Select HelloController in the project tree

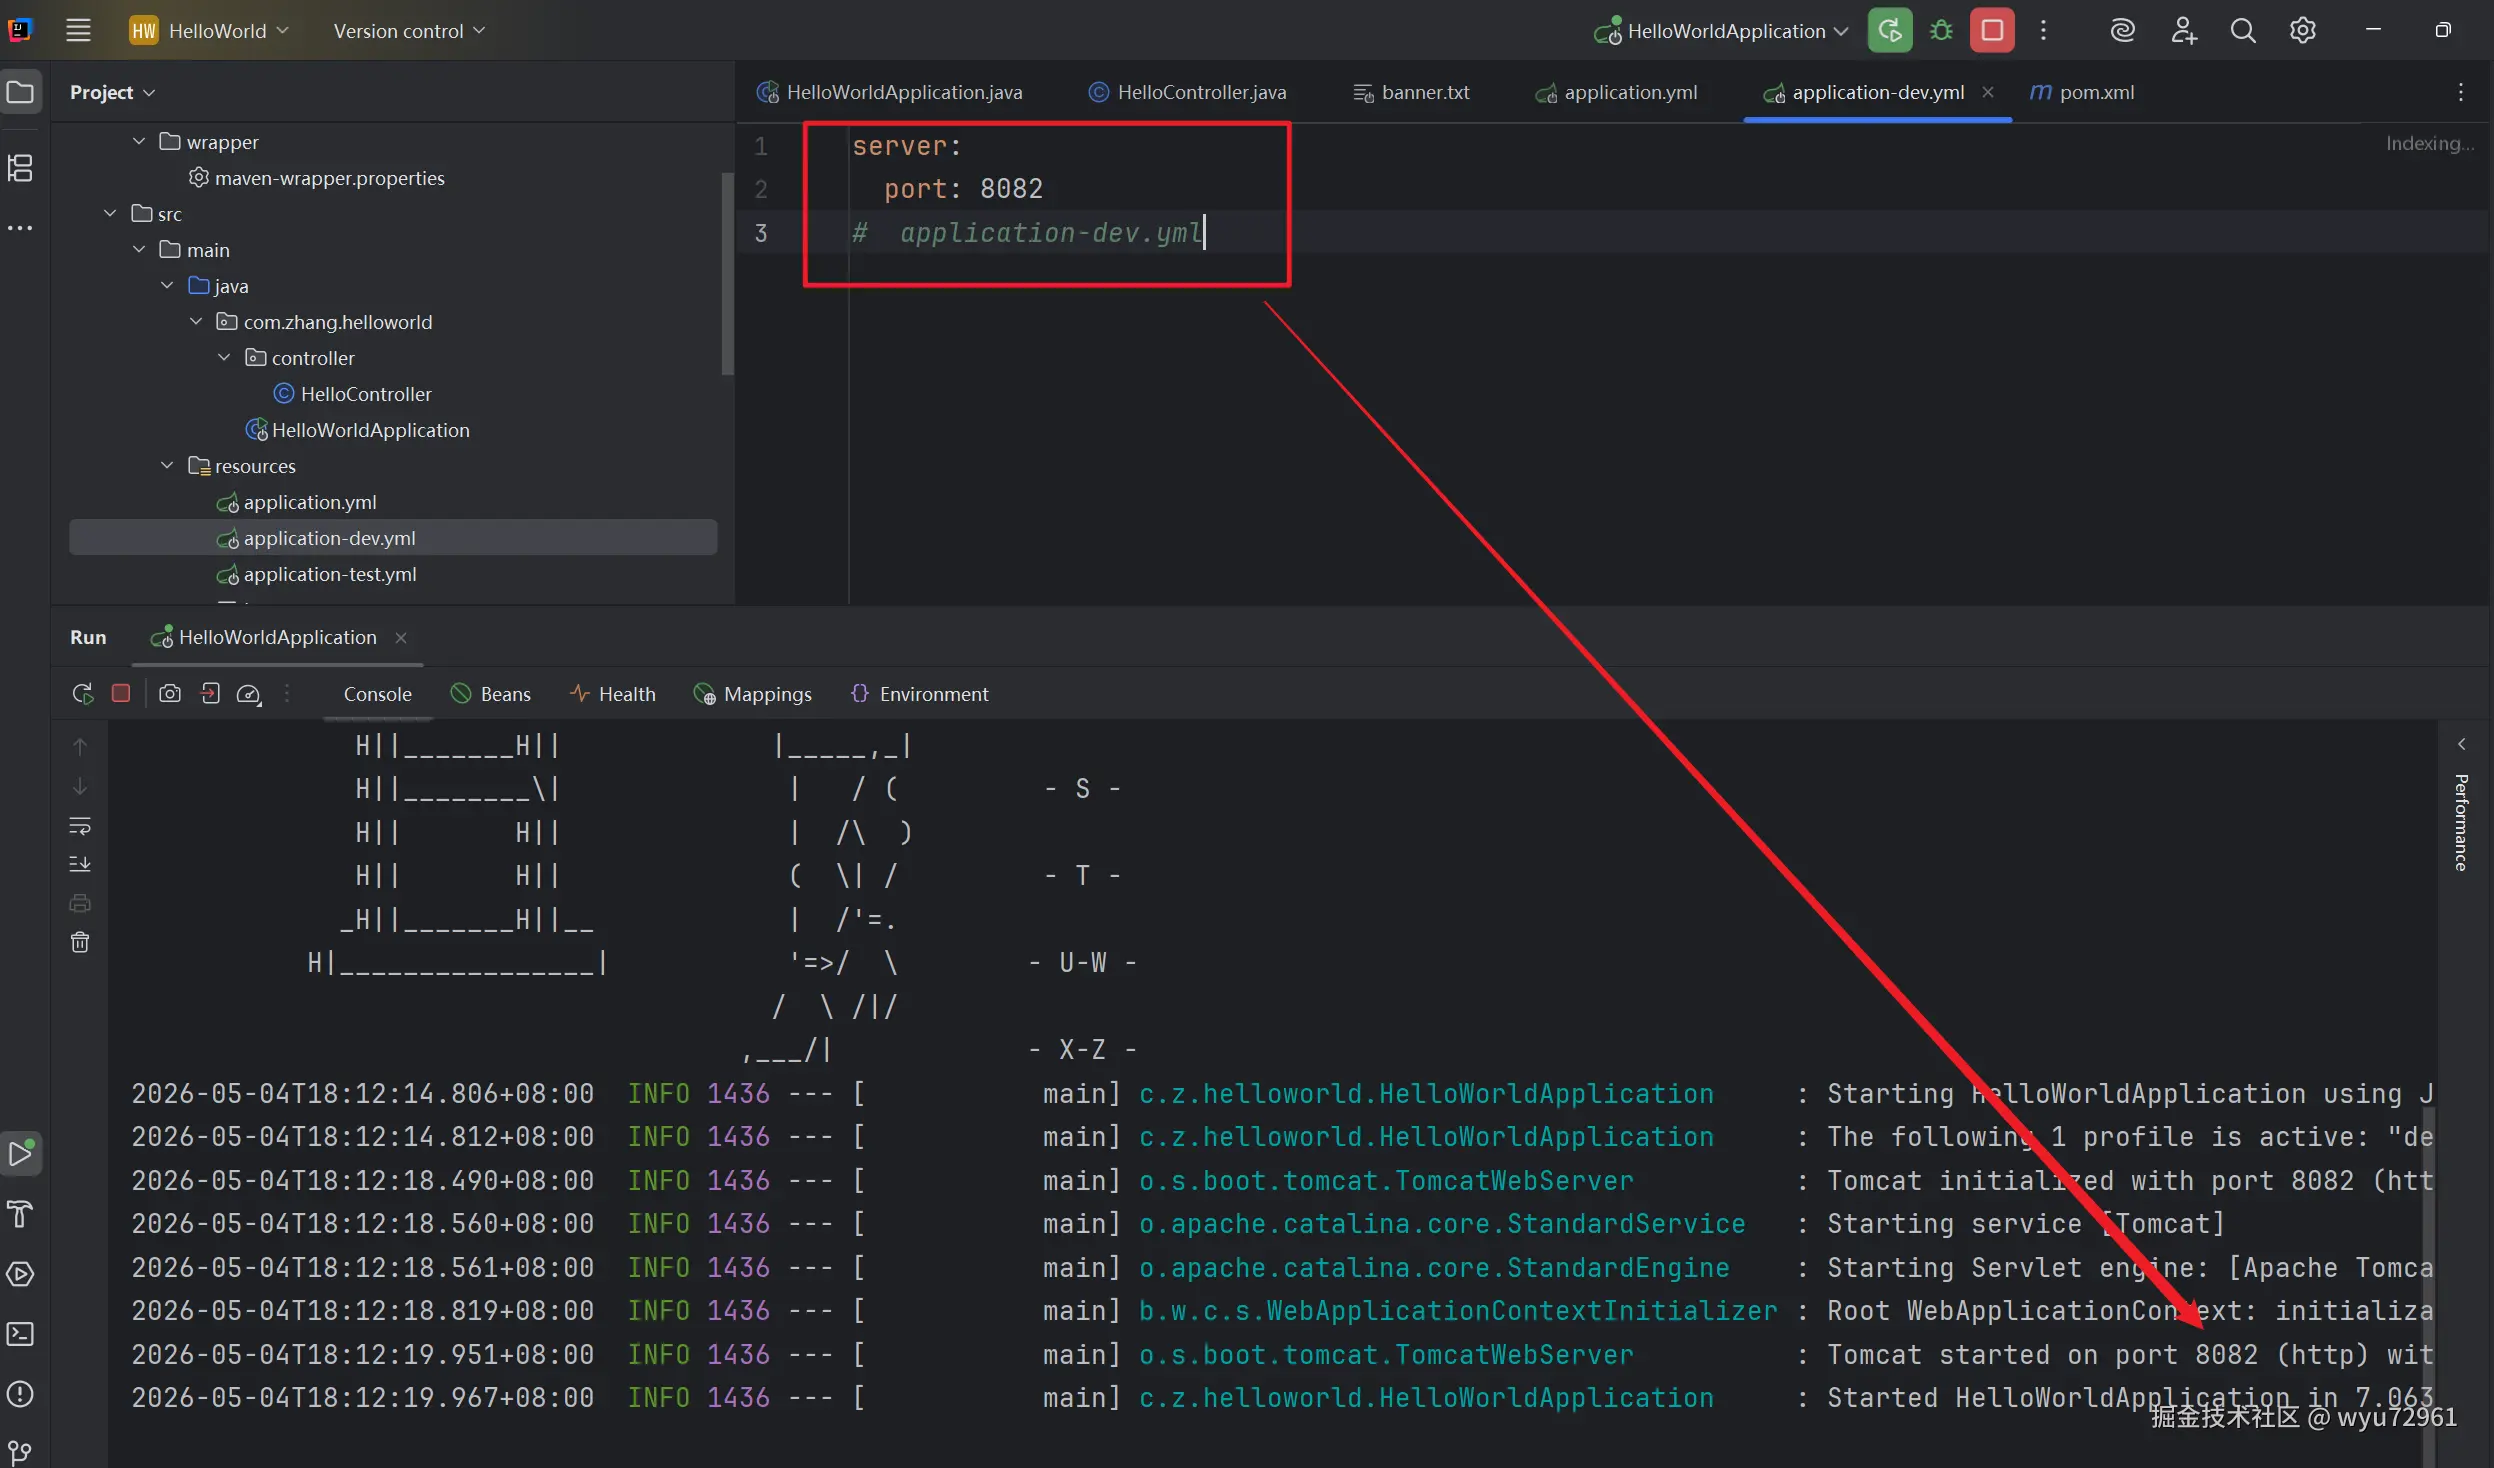click(352, 394)
